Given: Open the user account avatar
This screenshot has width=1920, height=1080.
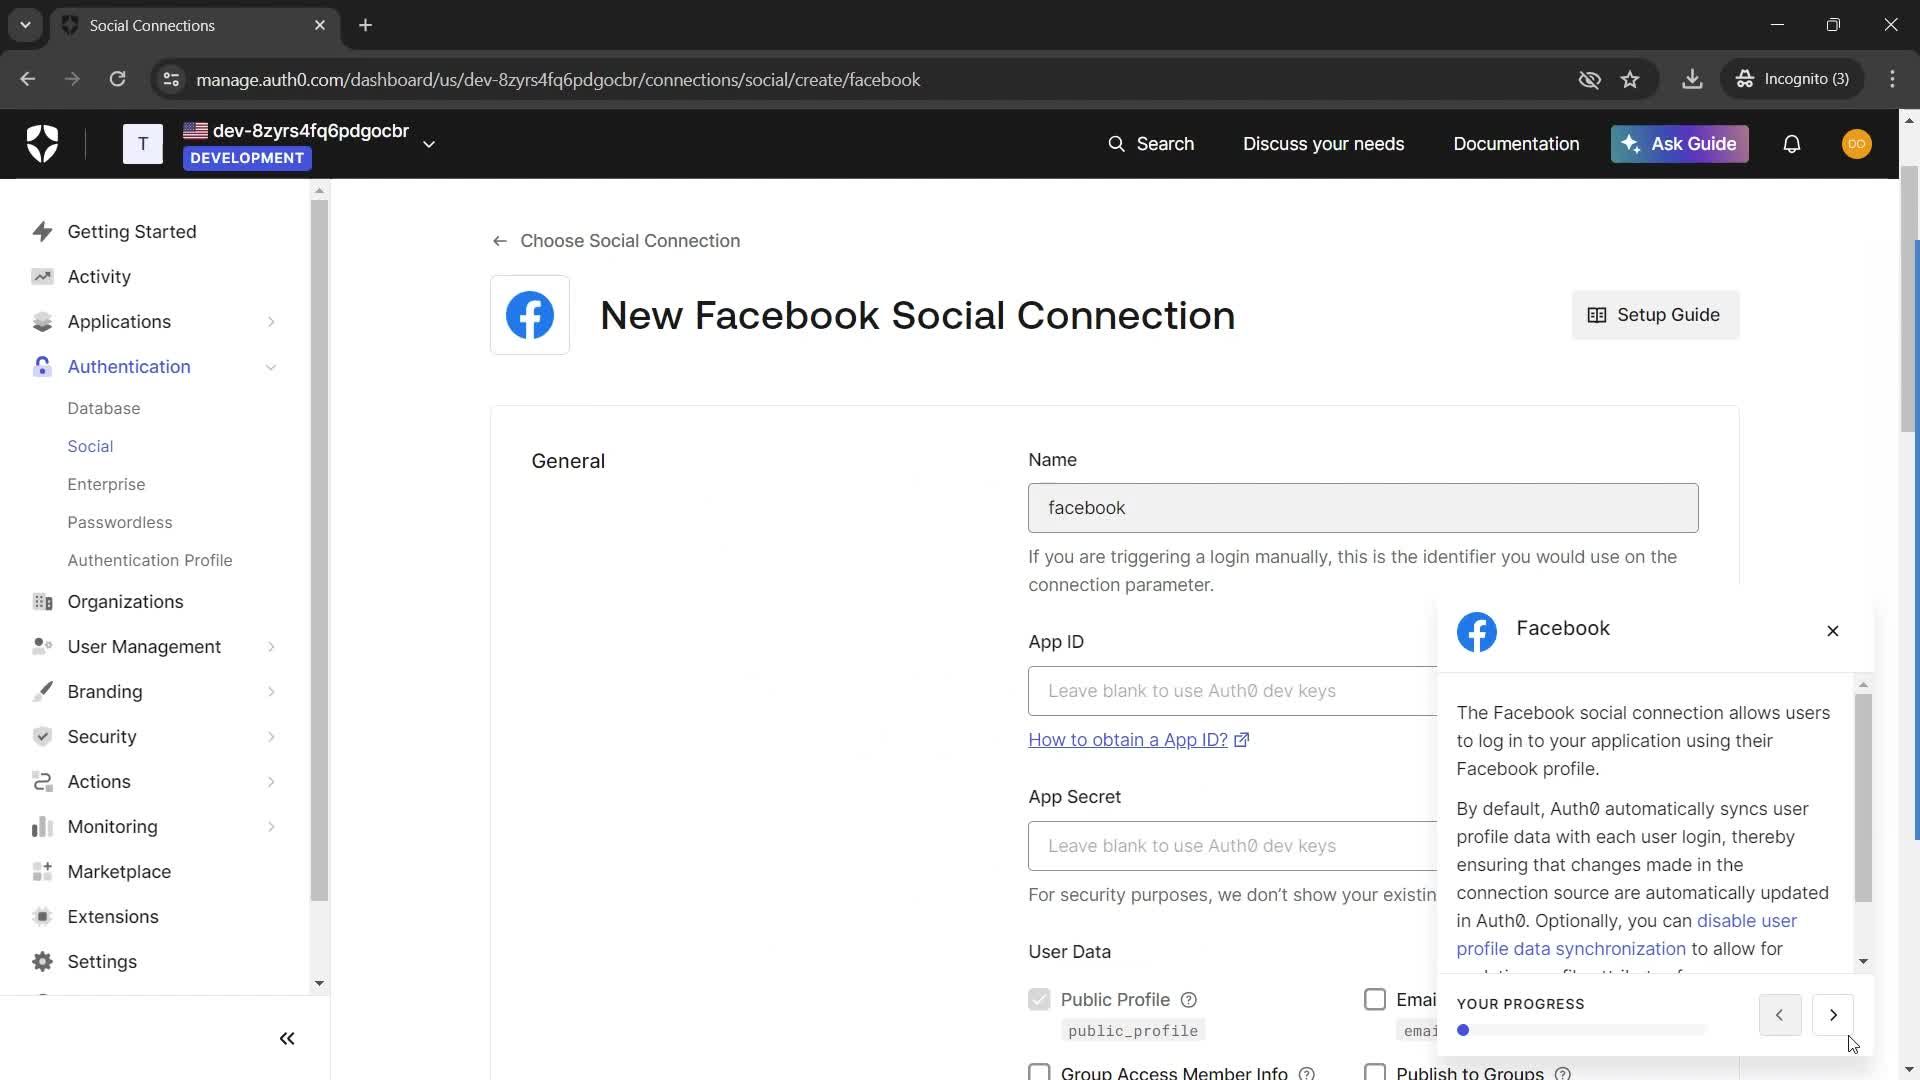Looking at the screenshot, I should (1857, 144).
